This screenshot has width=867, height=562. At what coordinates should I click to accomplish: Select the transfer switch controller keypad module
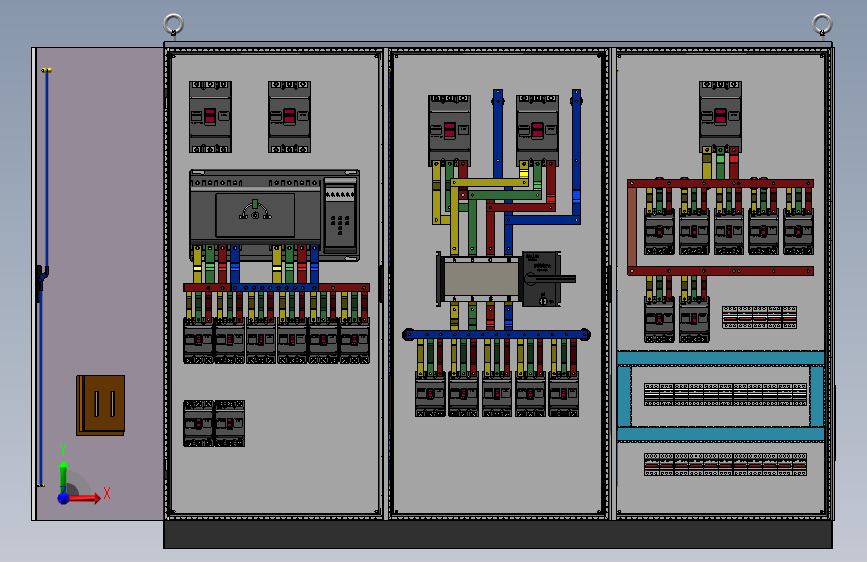[x=340, y=215]
